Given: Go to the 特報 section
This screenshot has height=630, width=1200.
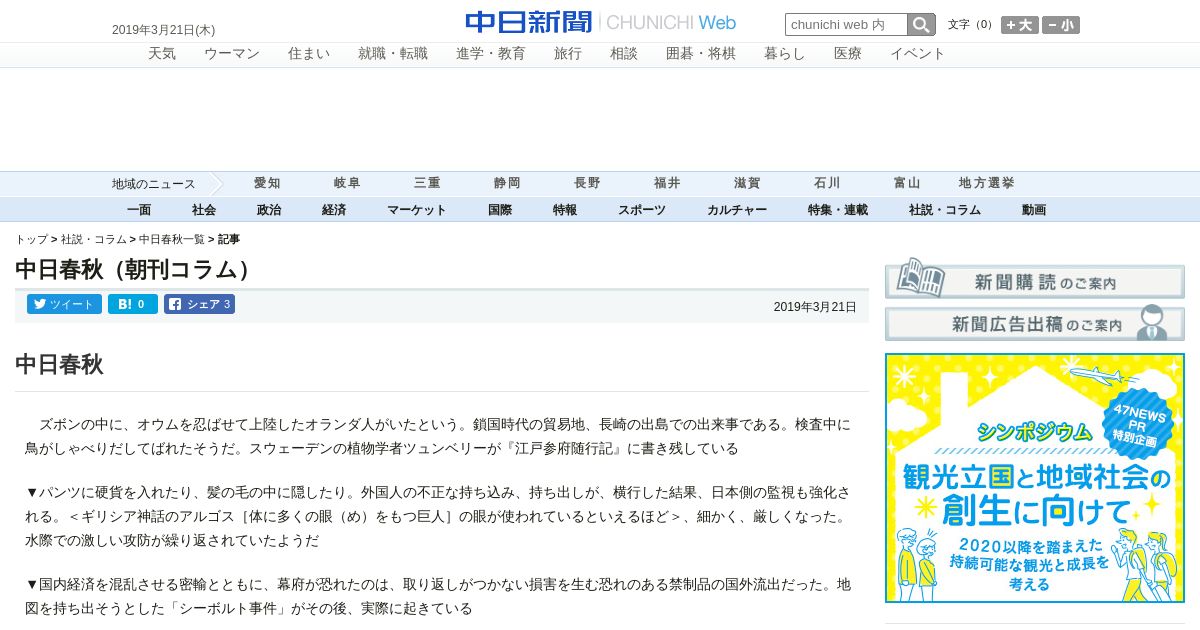Looking at the screenshot, I should pos(565,210).
